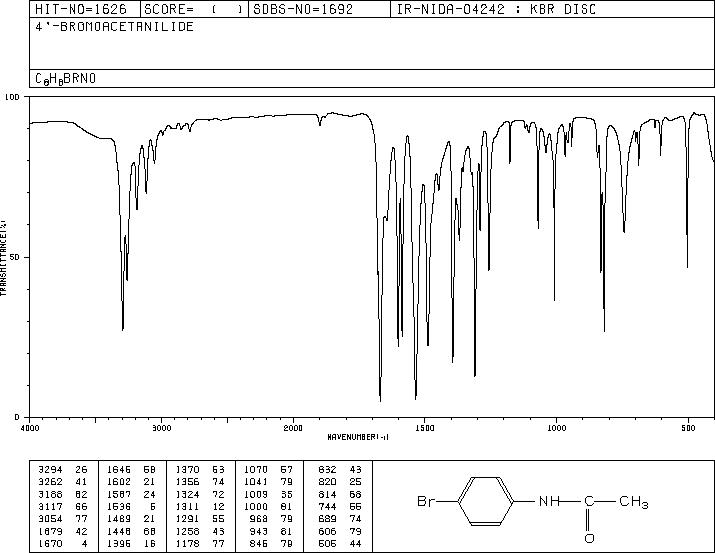Viewport: 715px width, 553px height.
Task: Click the 1000 x-axis tick label
Action: coord(556,428)
